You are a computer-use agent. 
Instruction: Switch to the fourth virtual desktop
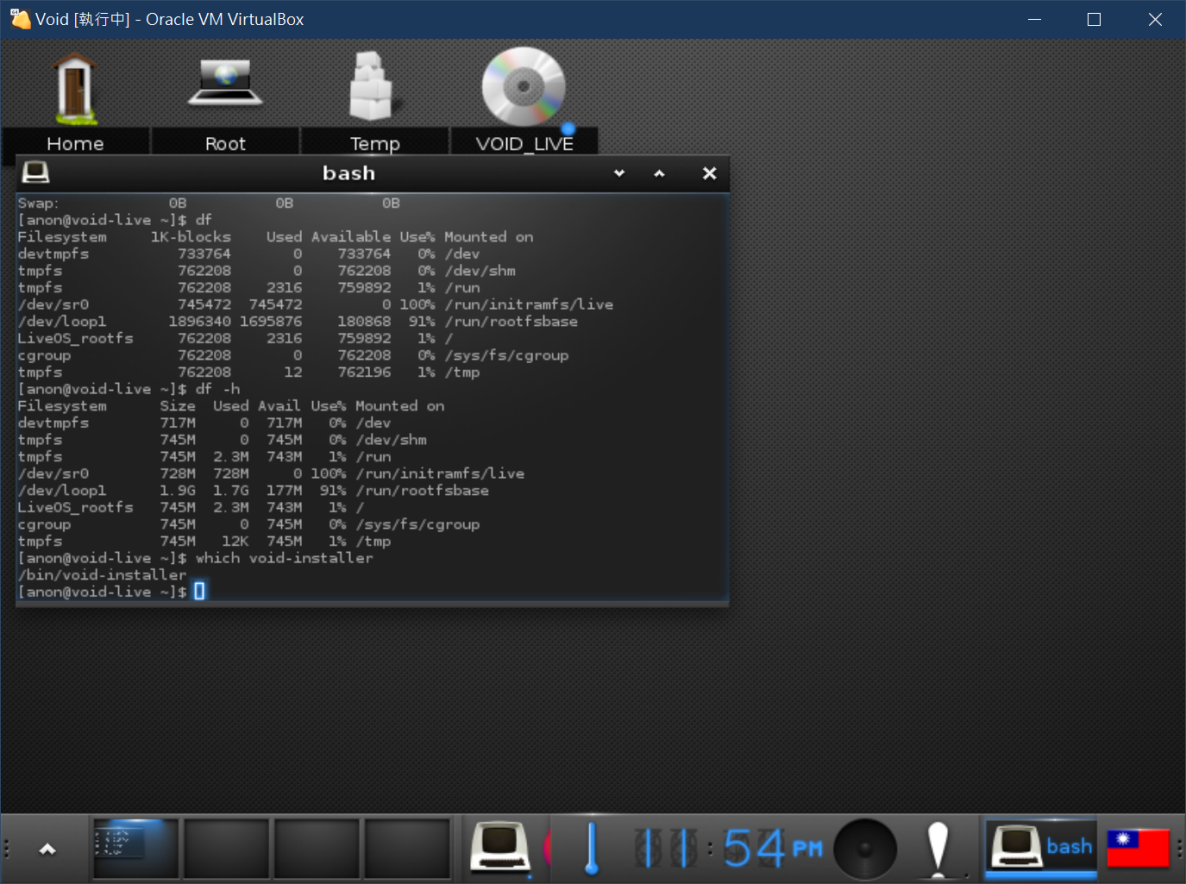406,848
